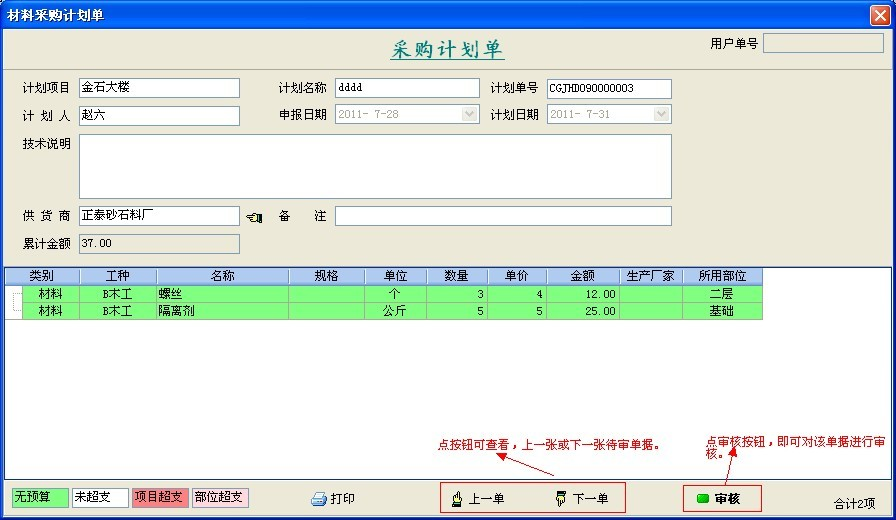This screenshot has height=520, width=896.
Task: Click the 类别 column header
Action: click(42, 276)
